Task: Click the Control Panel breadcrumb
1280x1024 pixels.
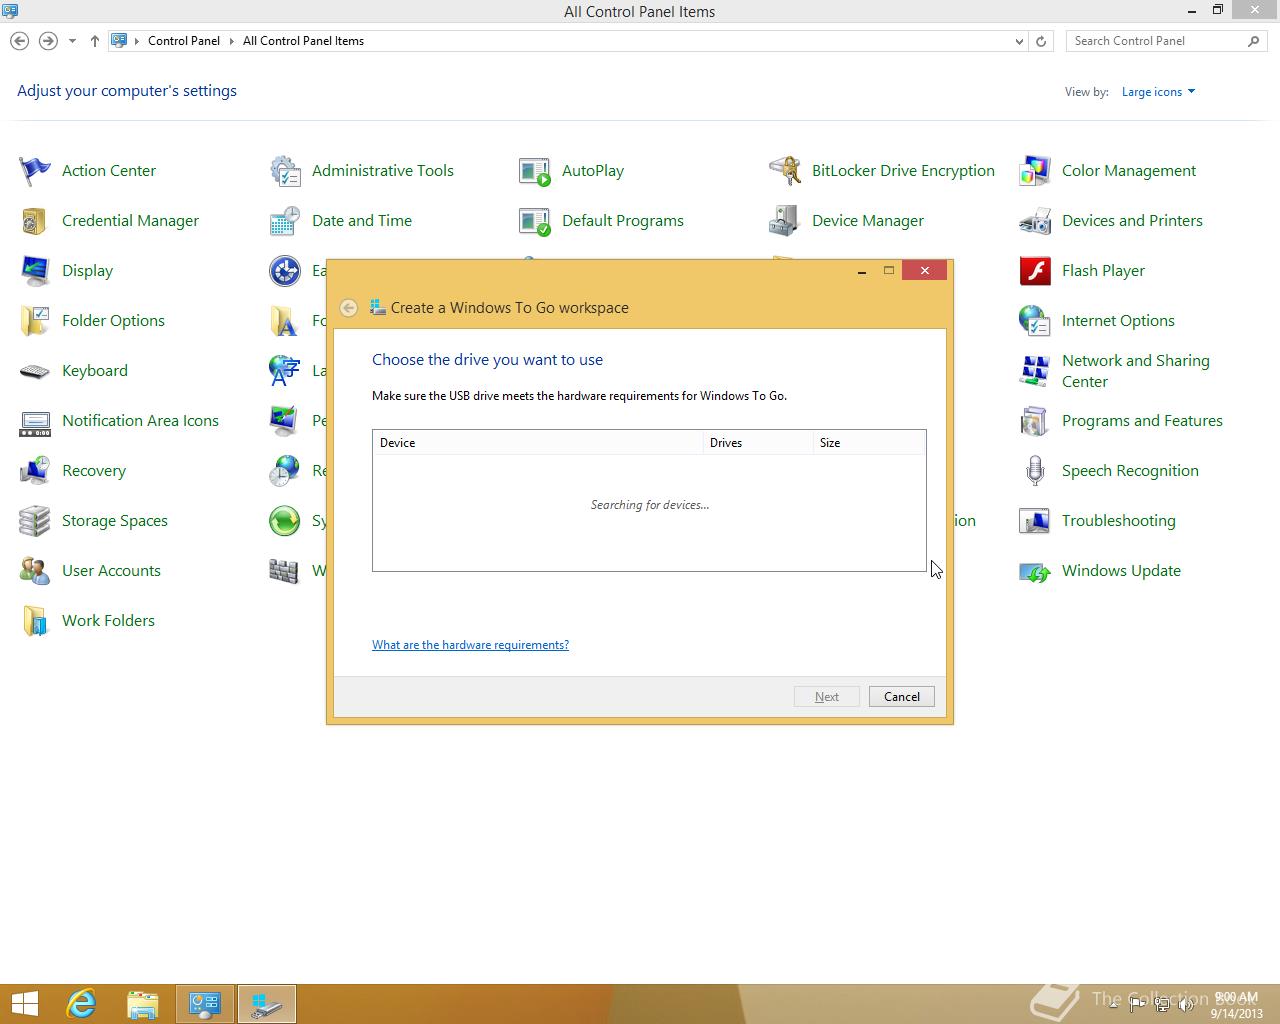Action: pyautogui.click(x=184, y=41)
